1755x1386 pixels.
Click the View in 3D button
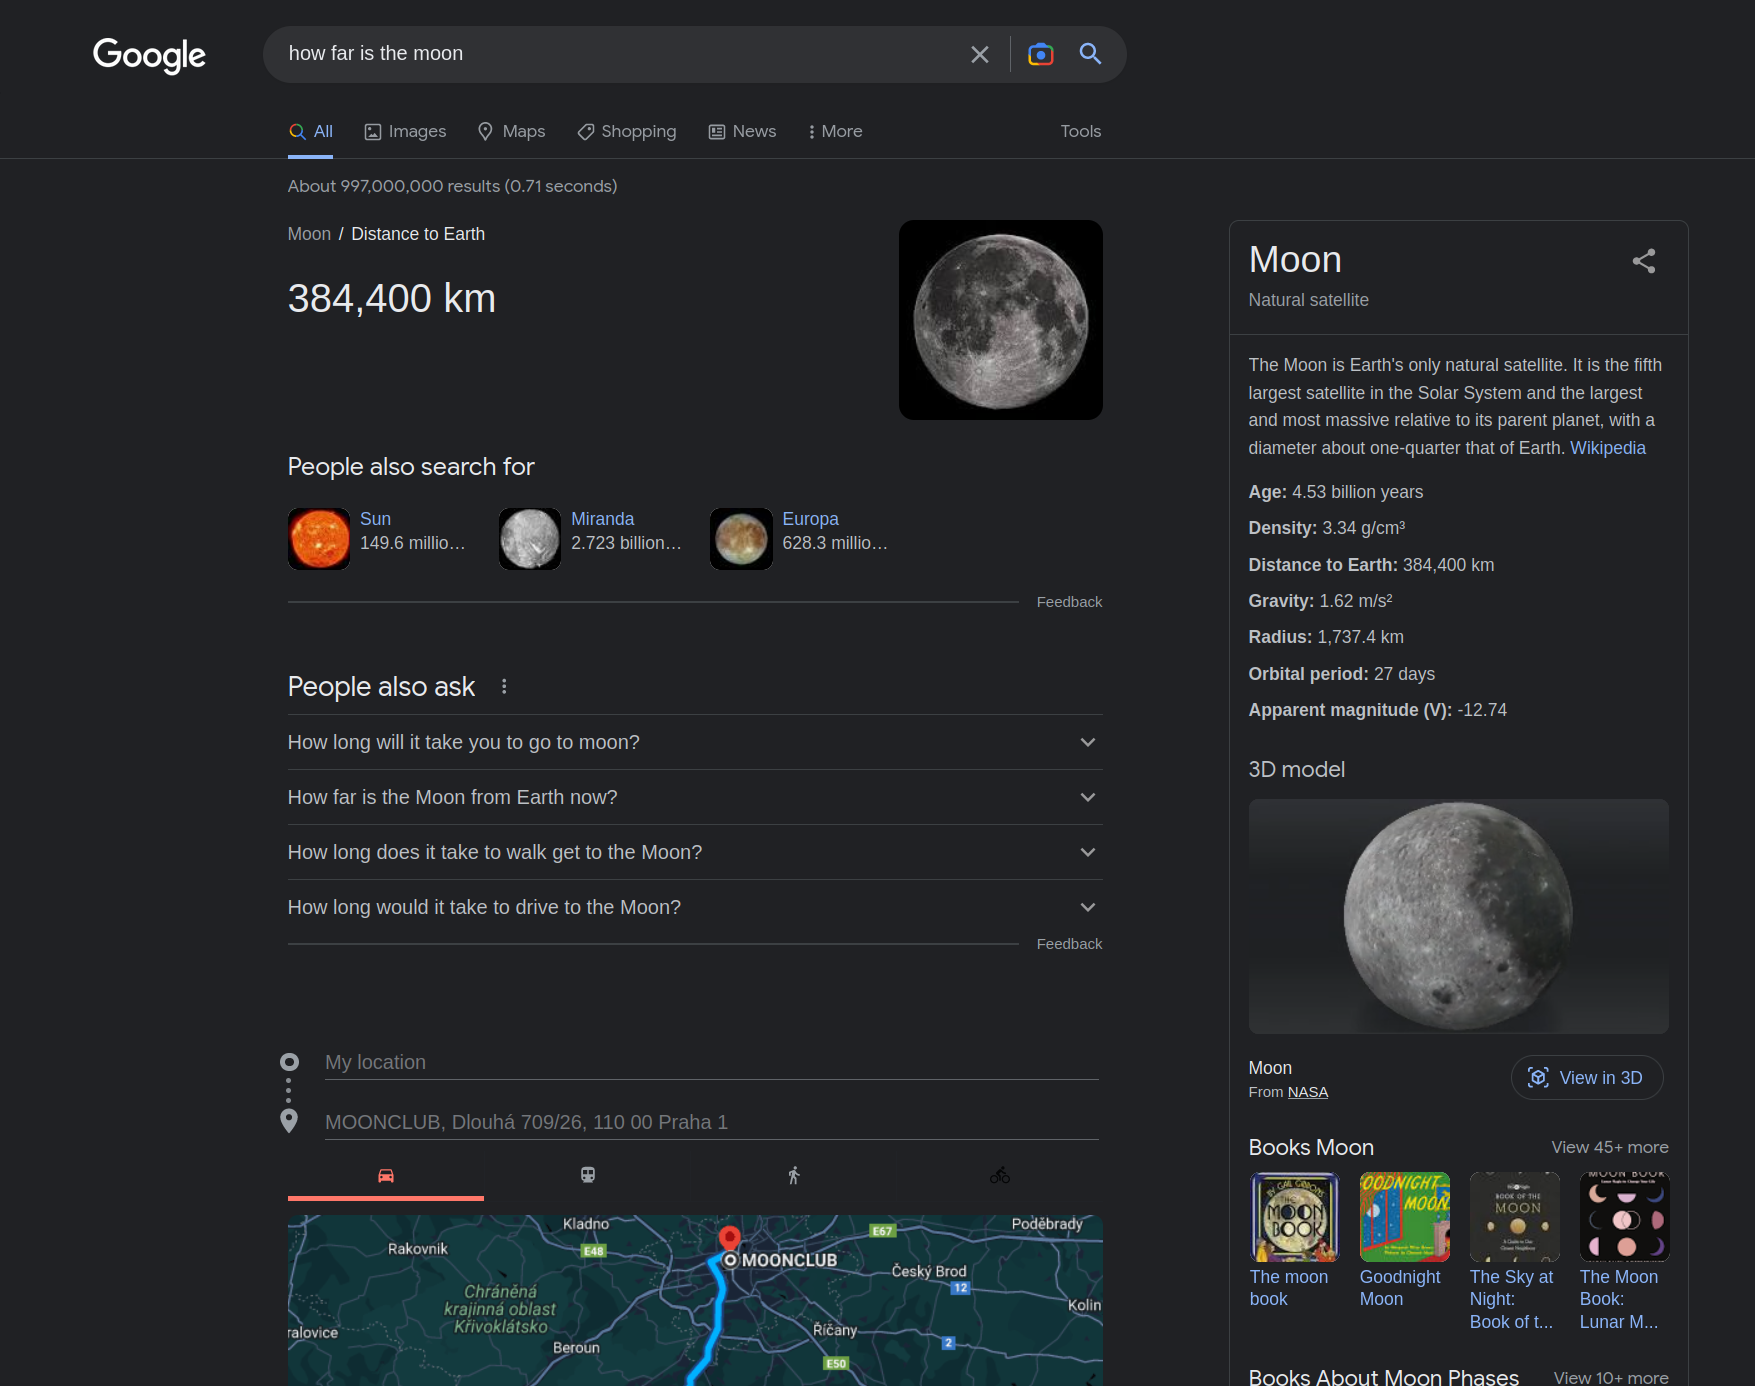pos(1586,1078)
